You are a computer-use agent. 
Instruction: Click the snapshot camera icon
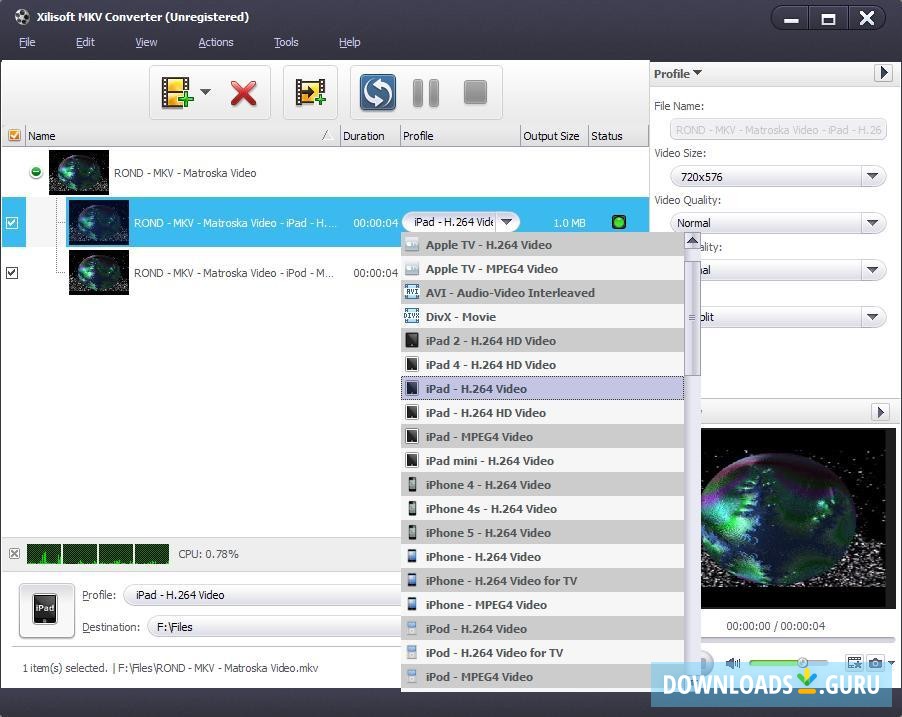point(875,662)
